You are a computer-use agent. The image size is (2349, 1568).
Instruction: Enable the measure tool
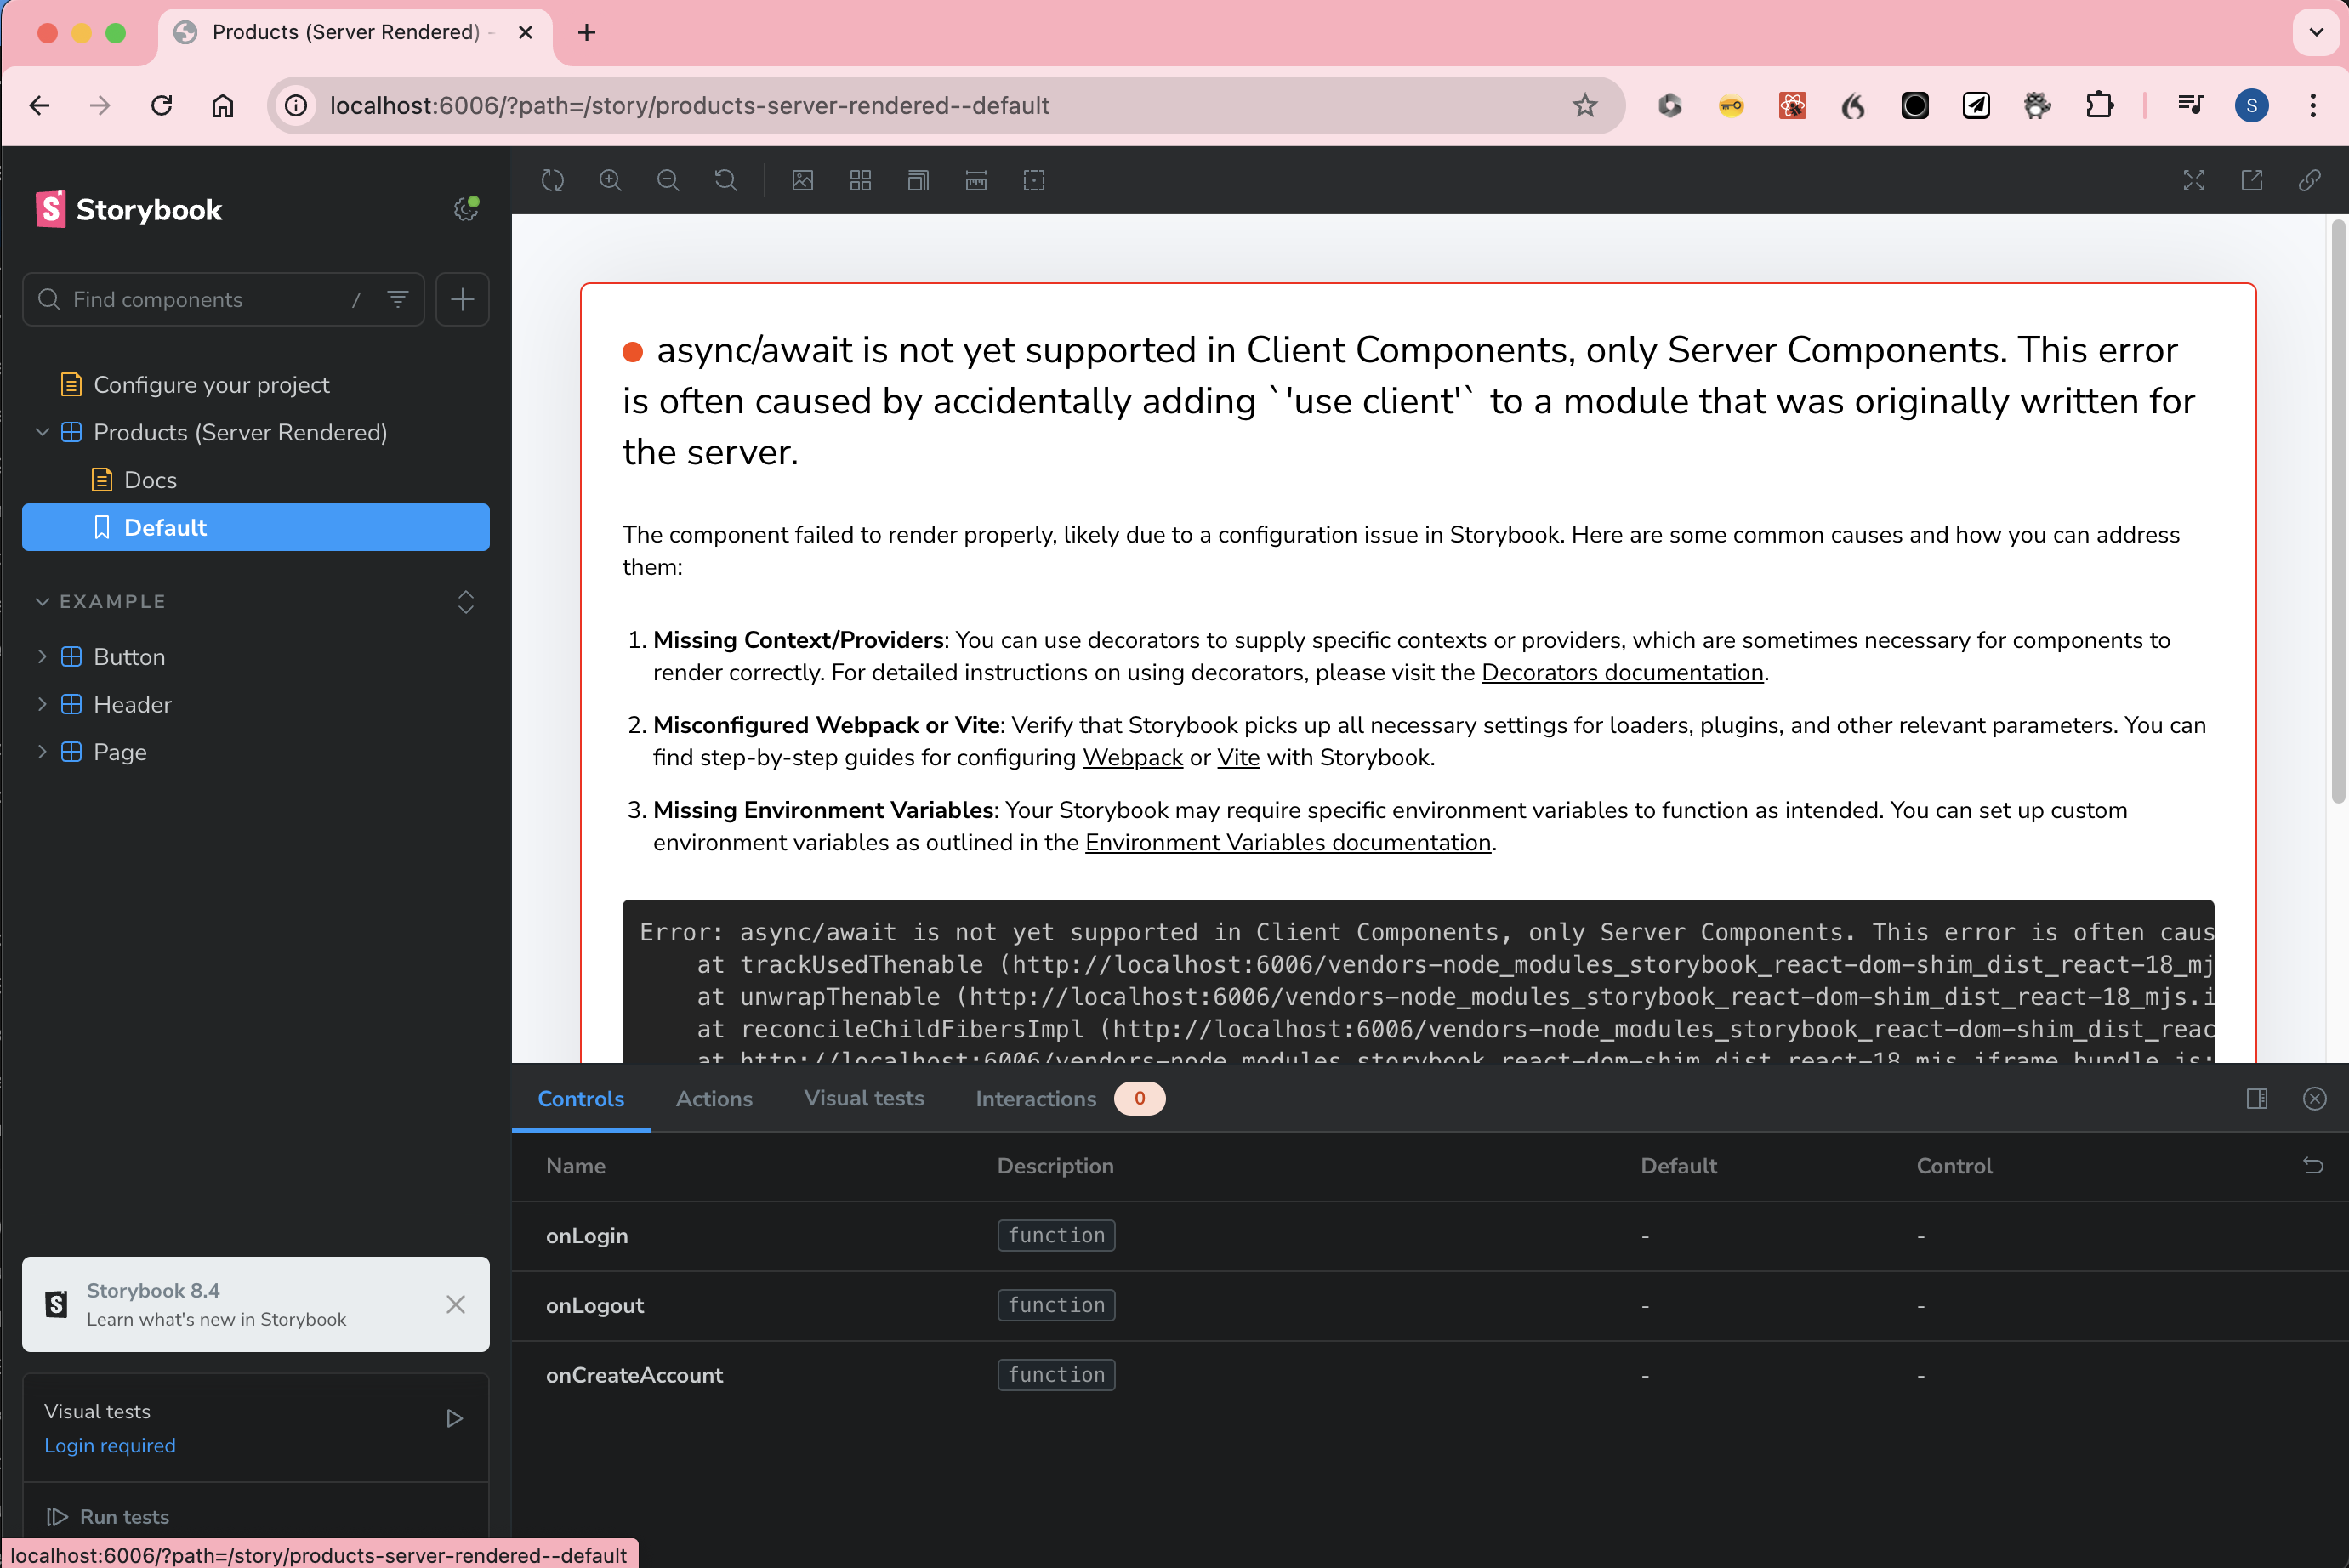[976, 180]
